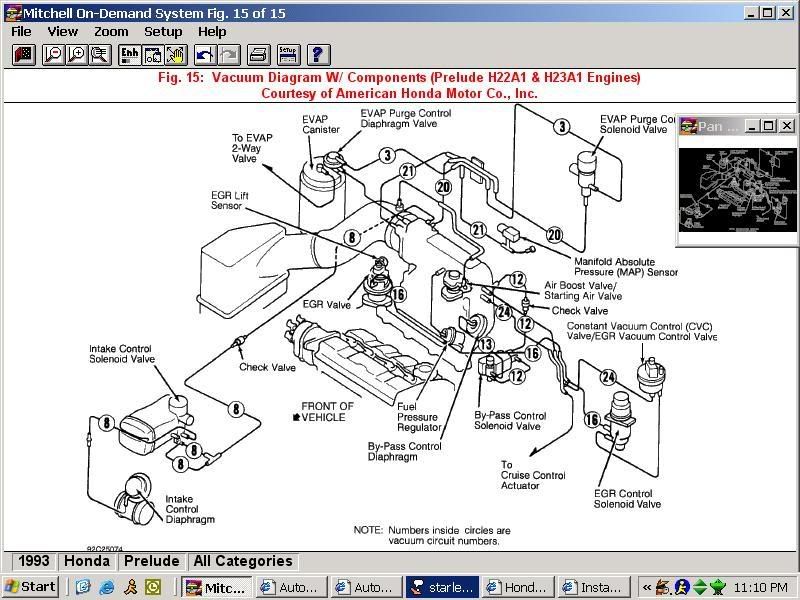
Task: Click the 11:10 PM taskbar clock
Action: pos(761,587)
